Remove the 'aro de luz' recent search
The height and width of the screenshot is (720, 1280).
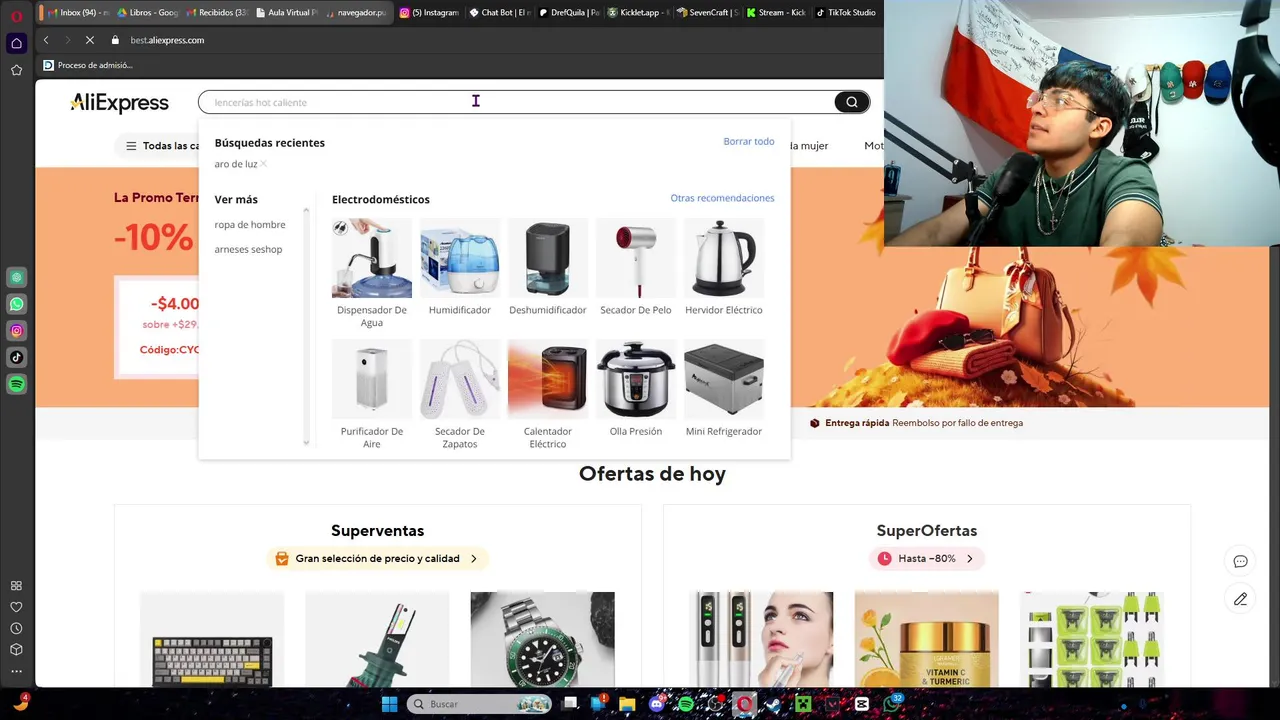coord(263,164)
